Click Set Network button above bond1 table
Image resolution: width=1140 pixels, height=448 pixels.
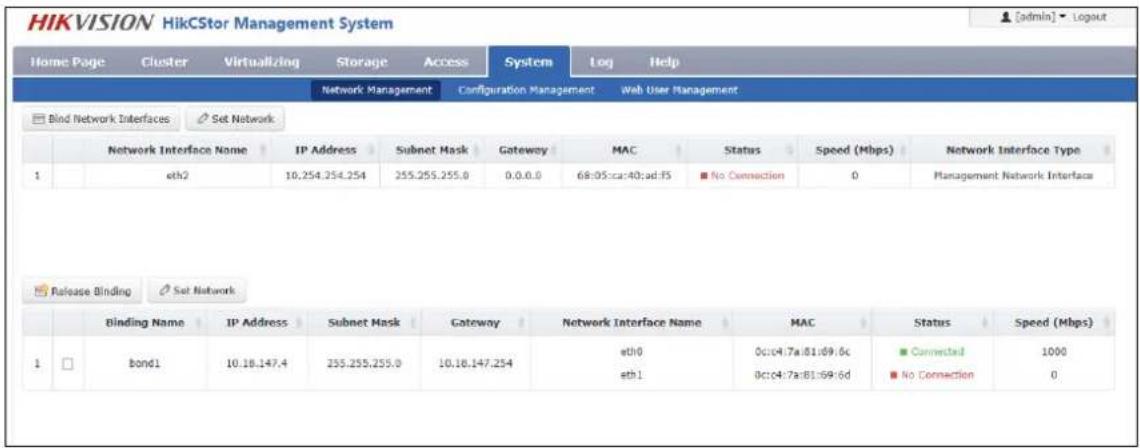[196, 291]
